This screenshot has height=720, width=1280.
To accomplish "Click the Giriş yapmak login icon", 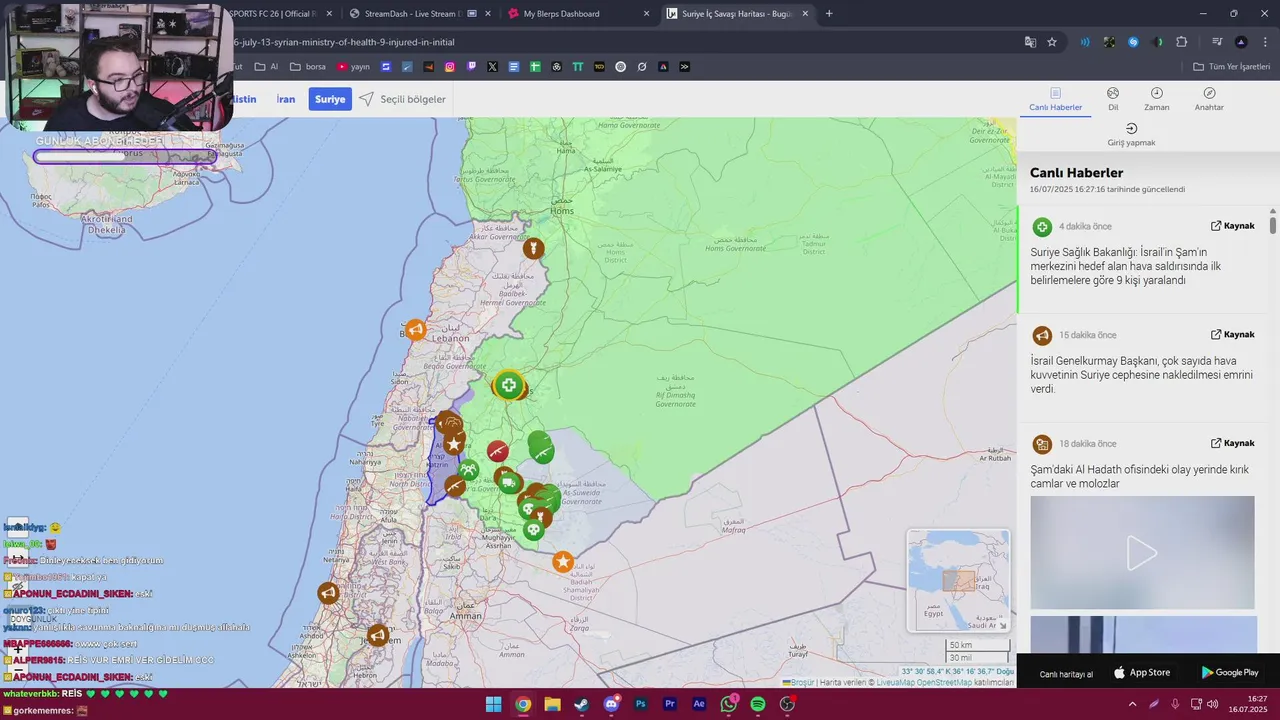I will click(x=1131, y=128).
